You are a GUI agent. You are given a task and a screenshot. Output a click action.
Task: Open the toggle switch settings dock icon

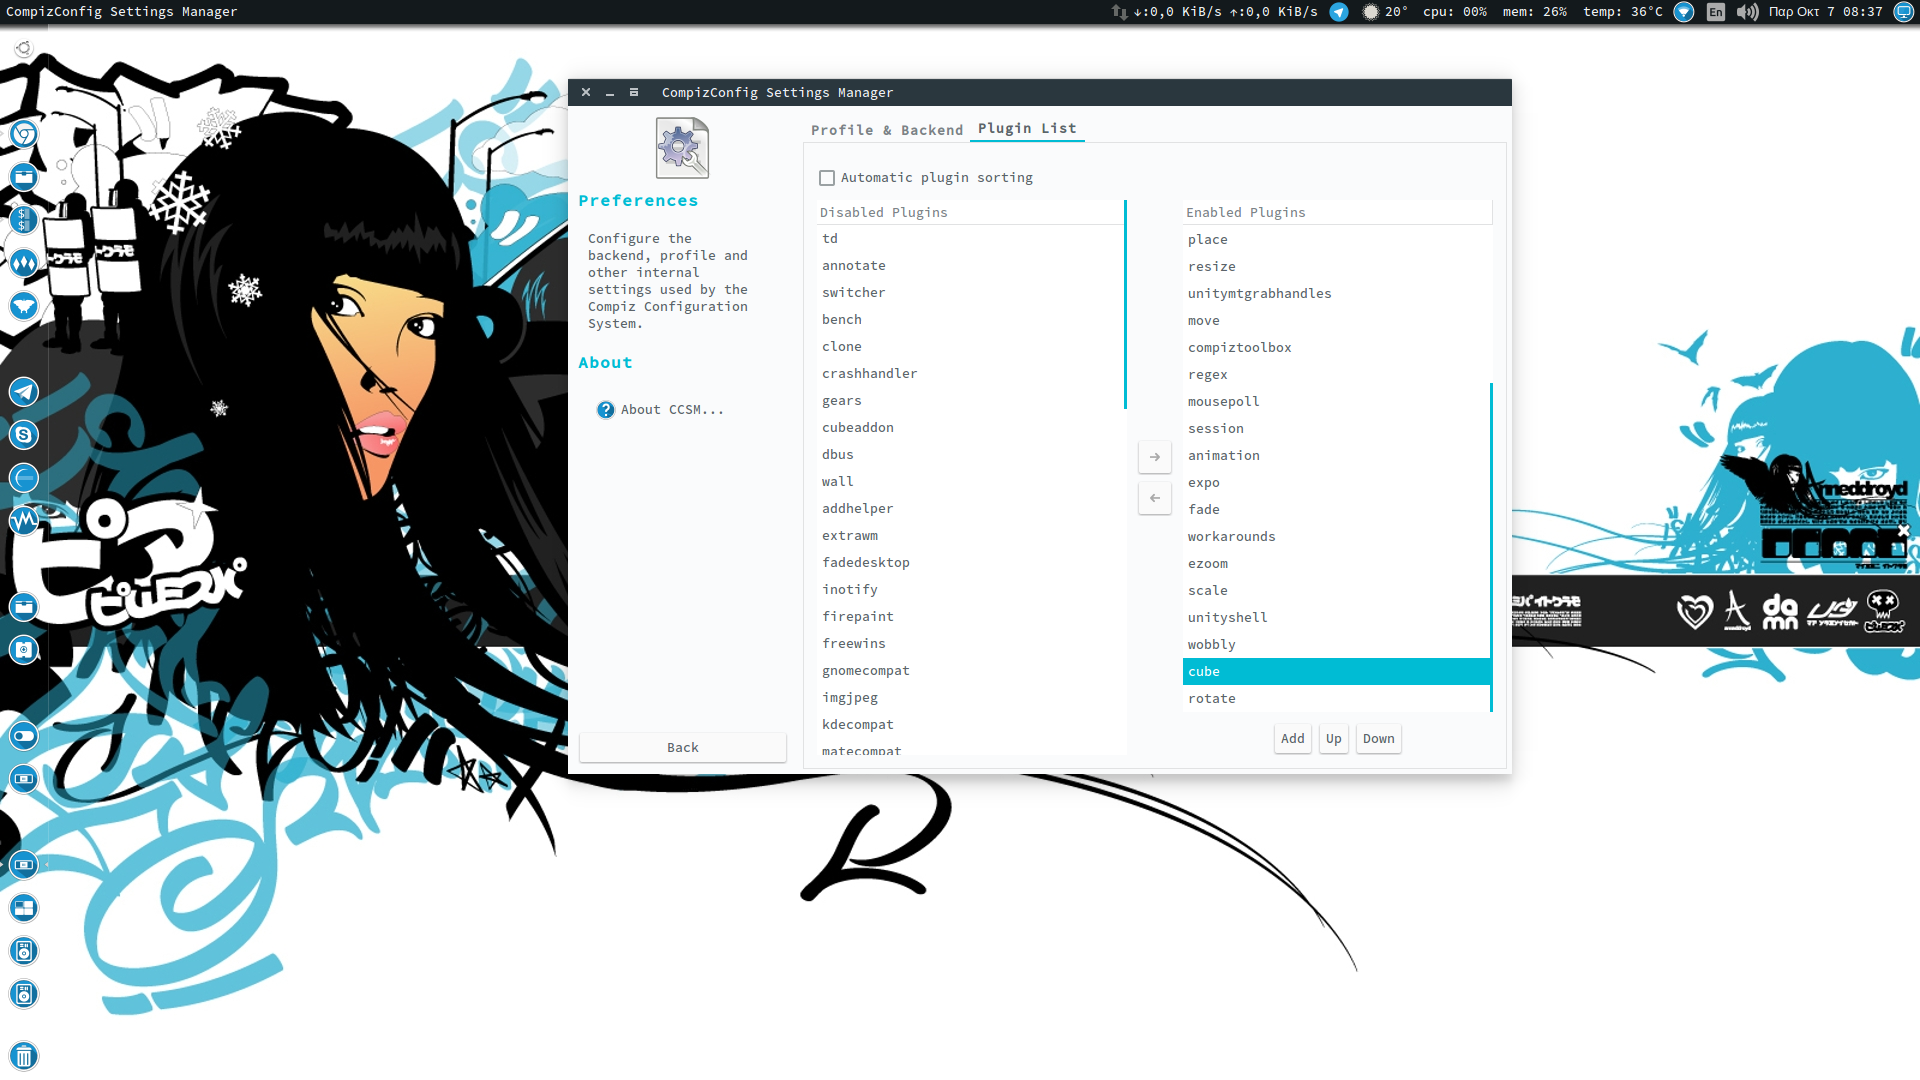pos(24,736)
